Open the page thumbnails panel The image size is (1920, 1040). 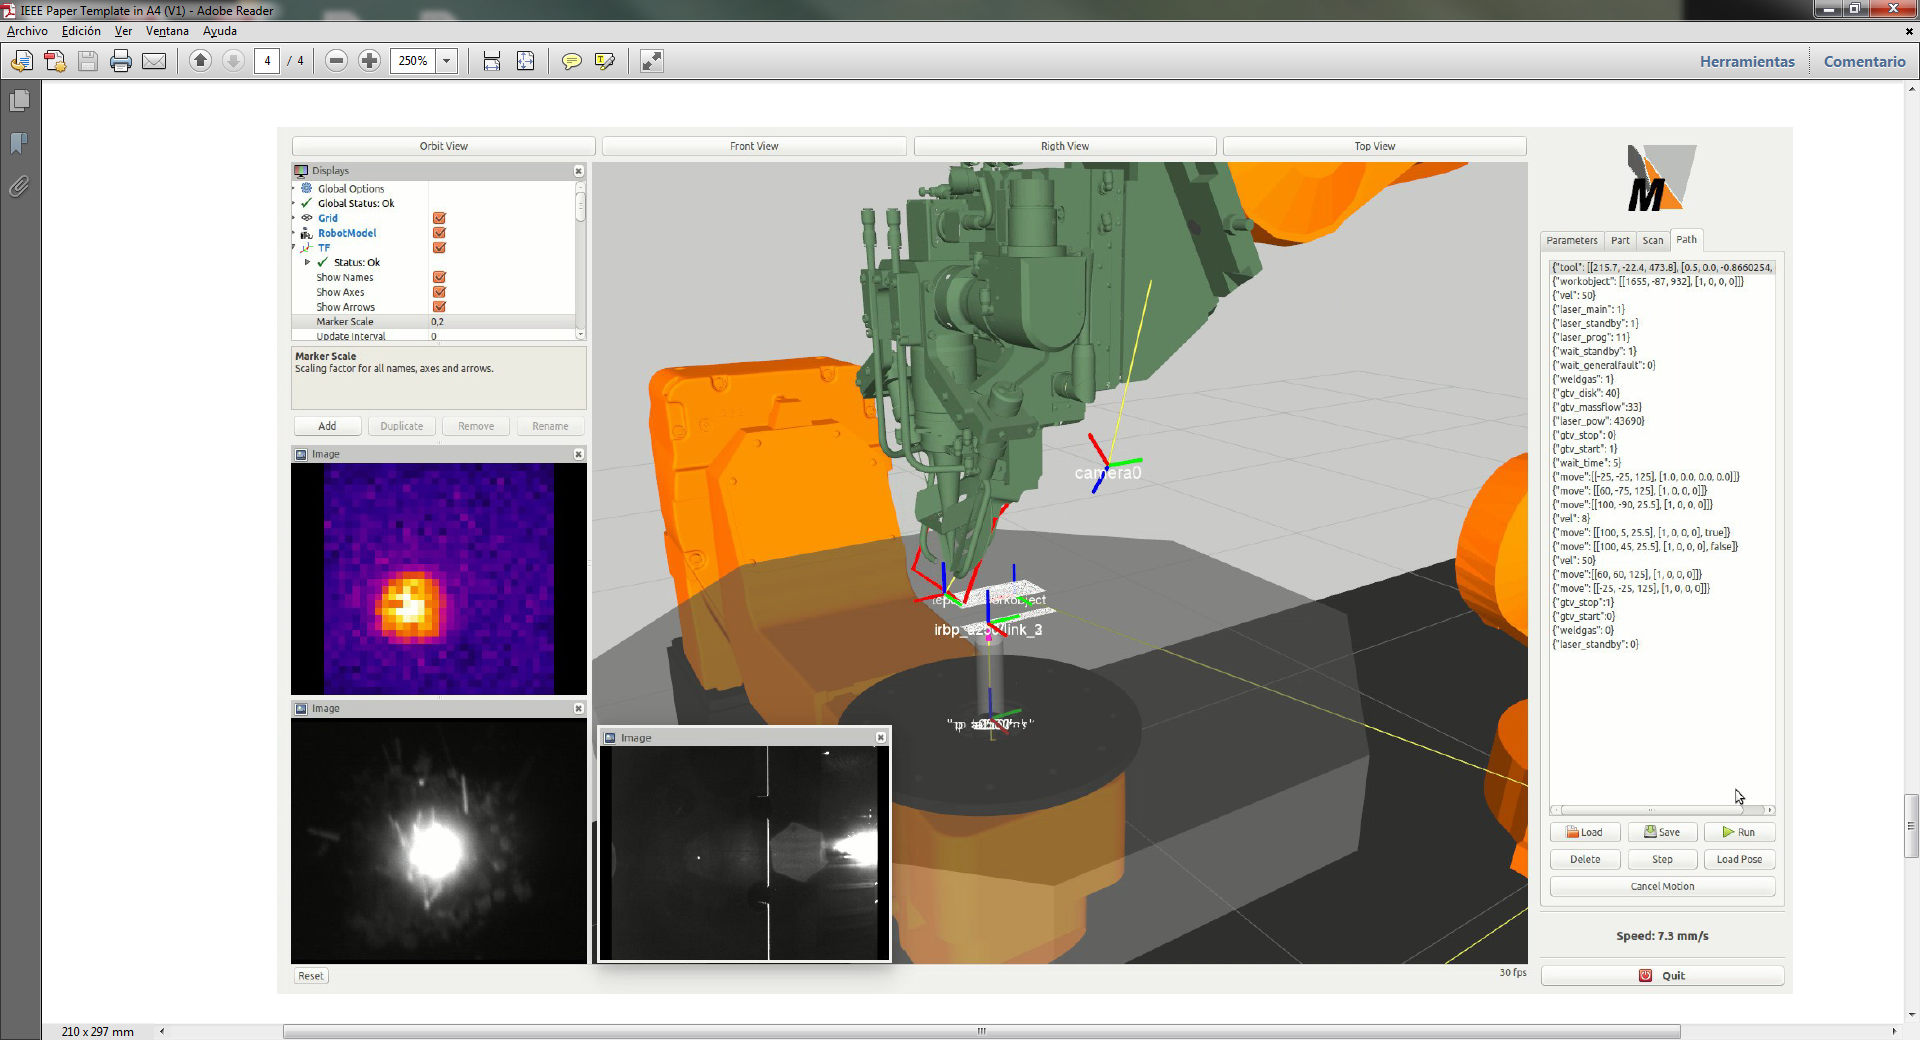pyautogui.click(x=19, y=101)
